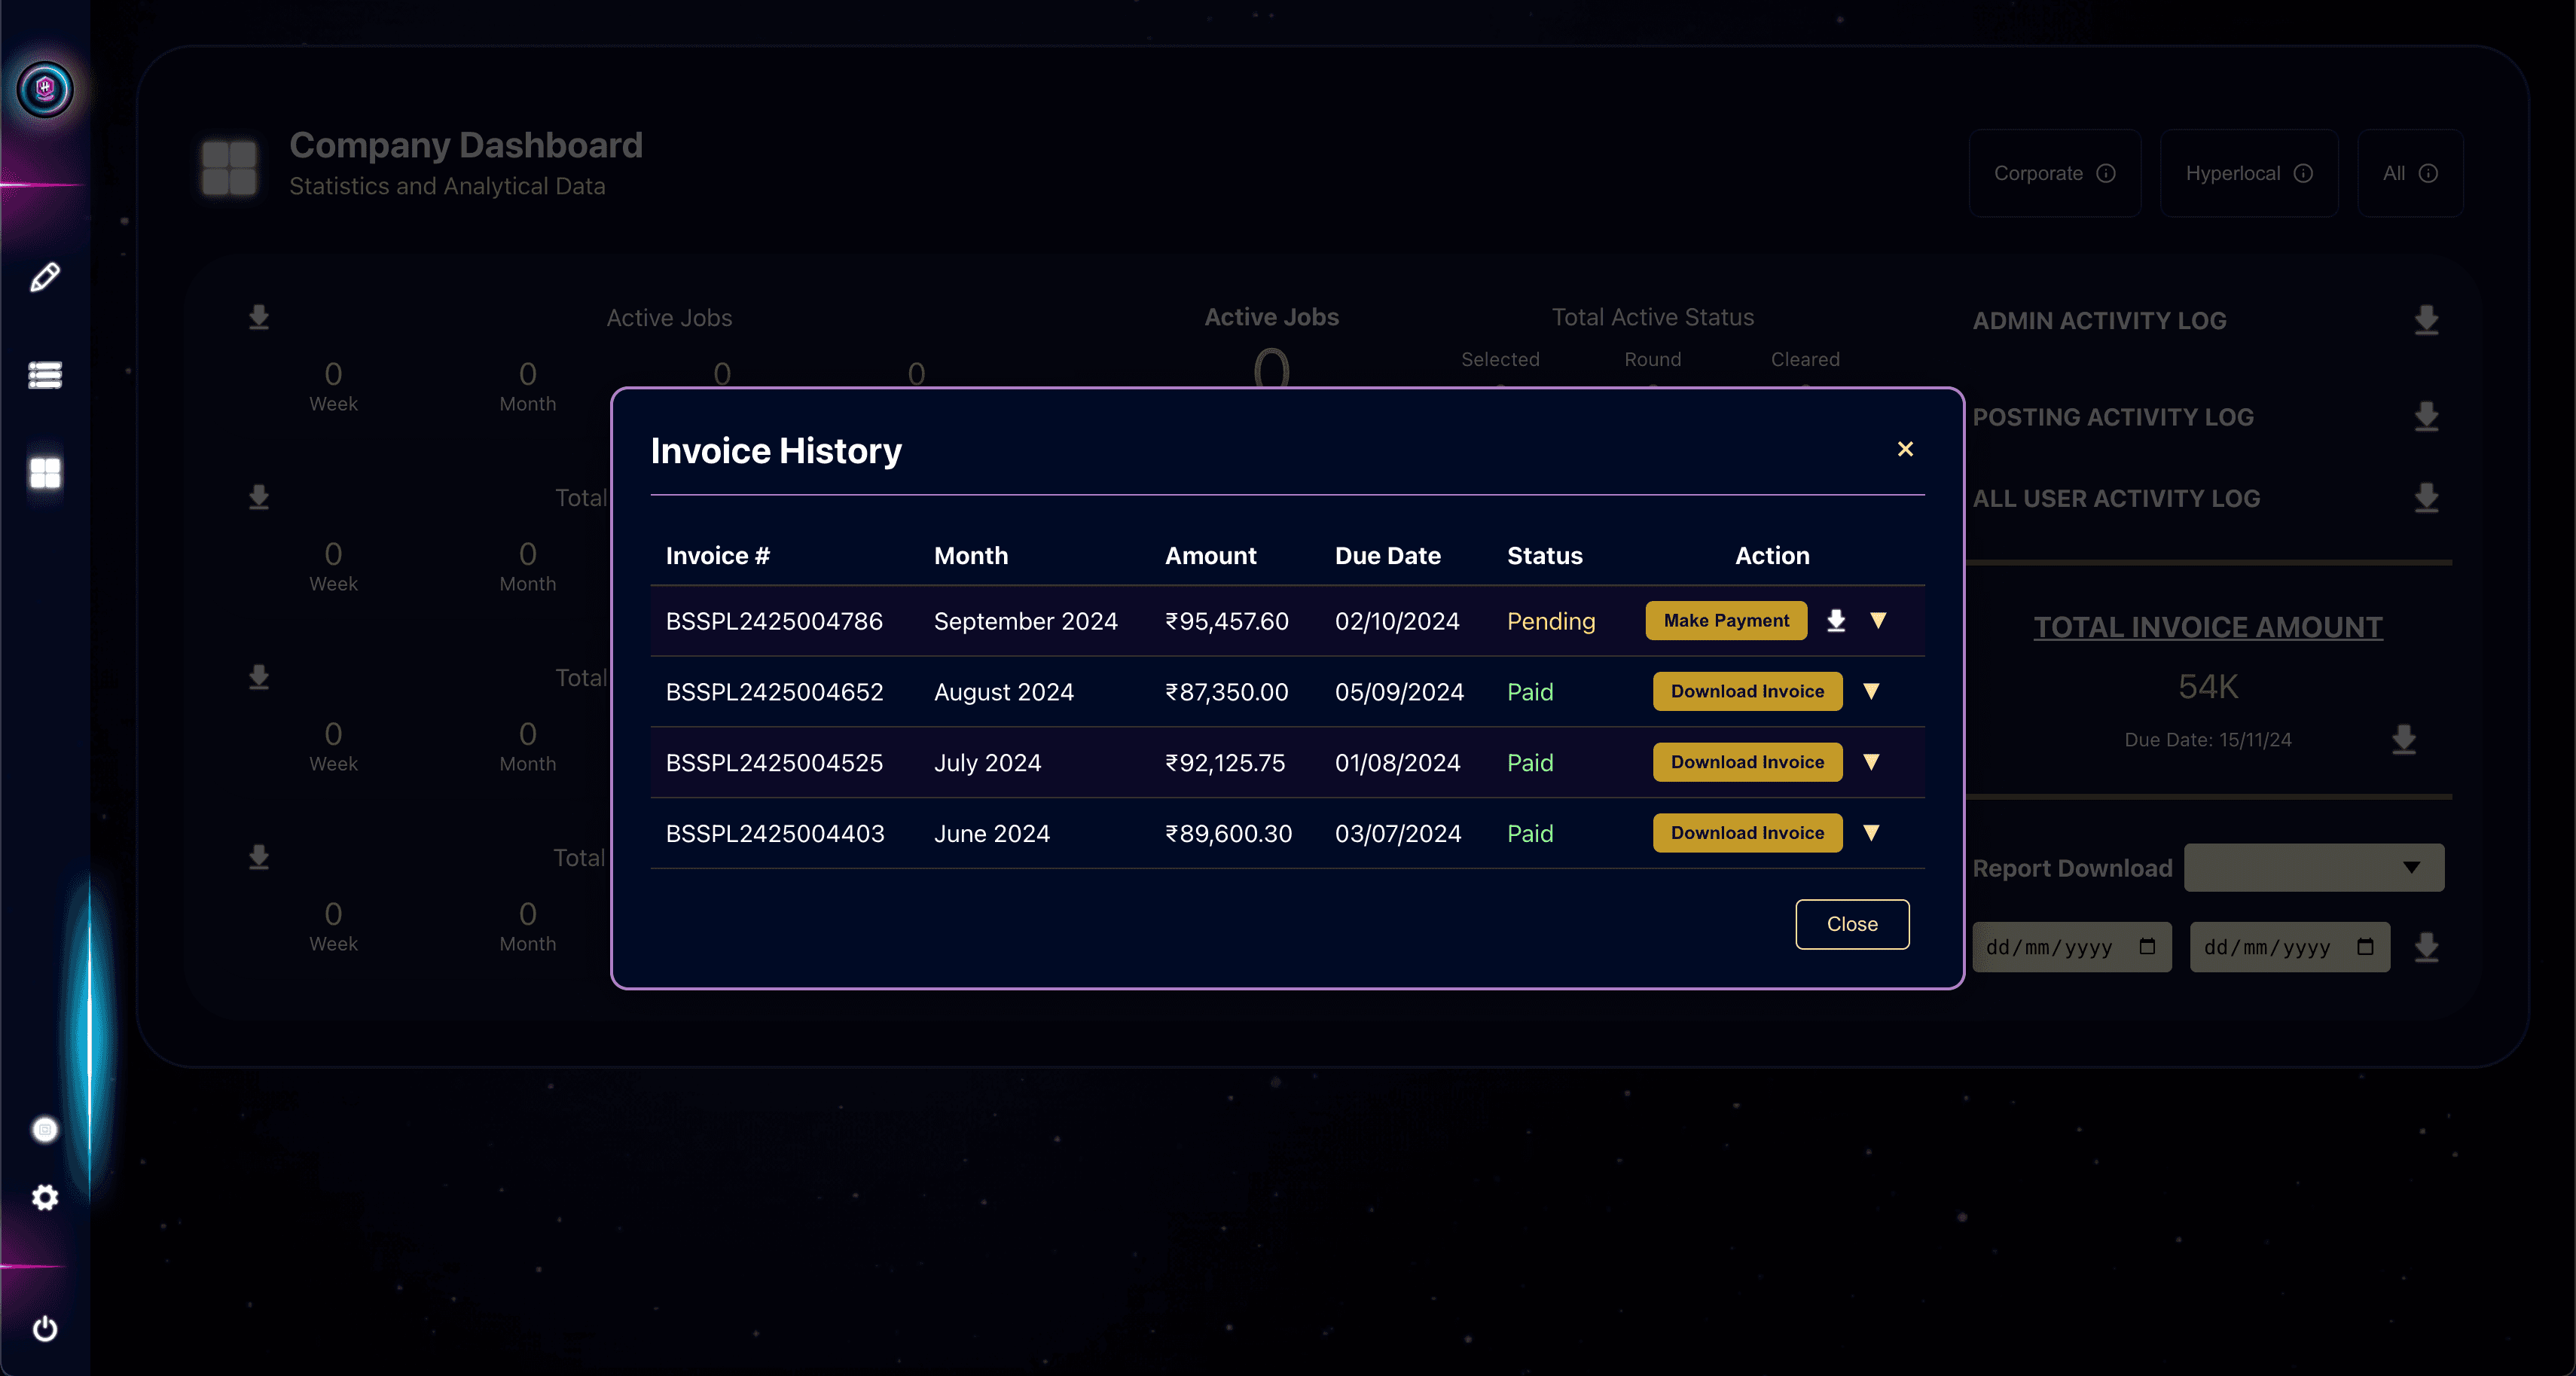Switch to the Hyperlocal filter tab
This screenshot has width=2576, height=1376.
coord(2248,173)
